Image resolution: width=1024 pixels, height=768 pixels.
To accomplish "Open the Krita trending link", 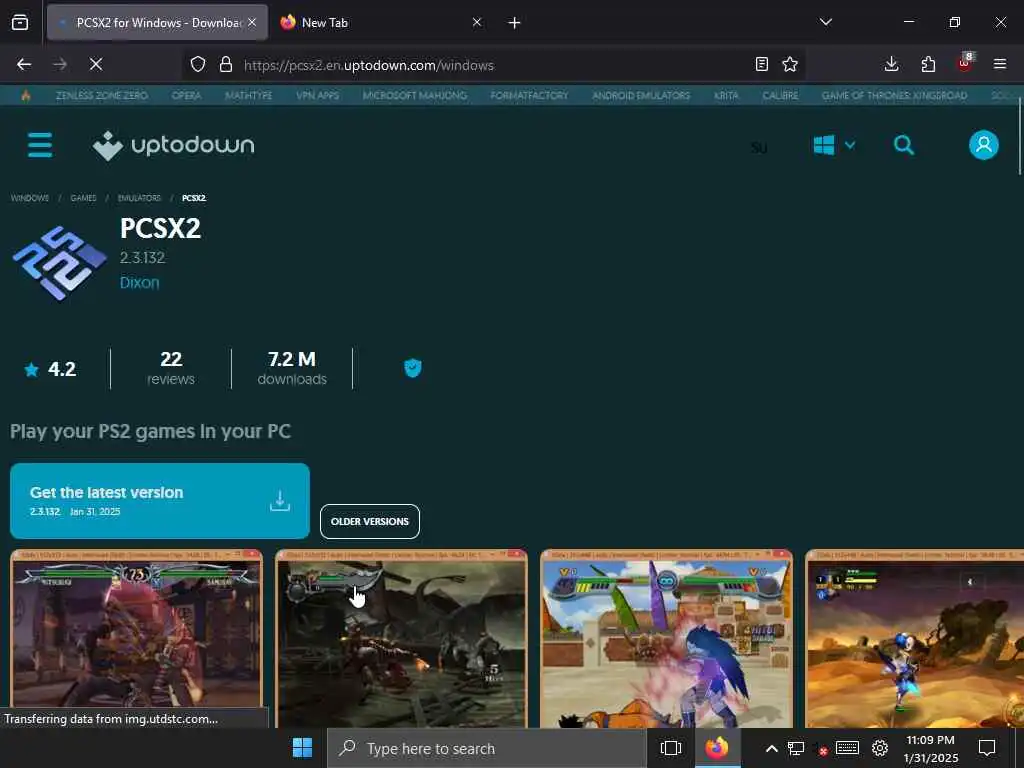I will (x=726, y=95).
